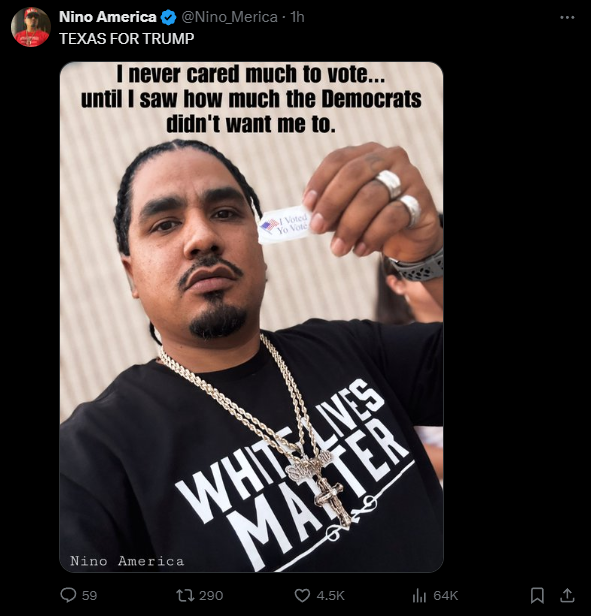The image size is (591, 616).
Task: Click the TEXAS FOR TRUMP post text
Action: (127, 38)
